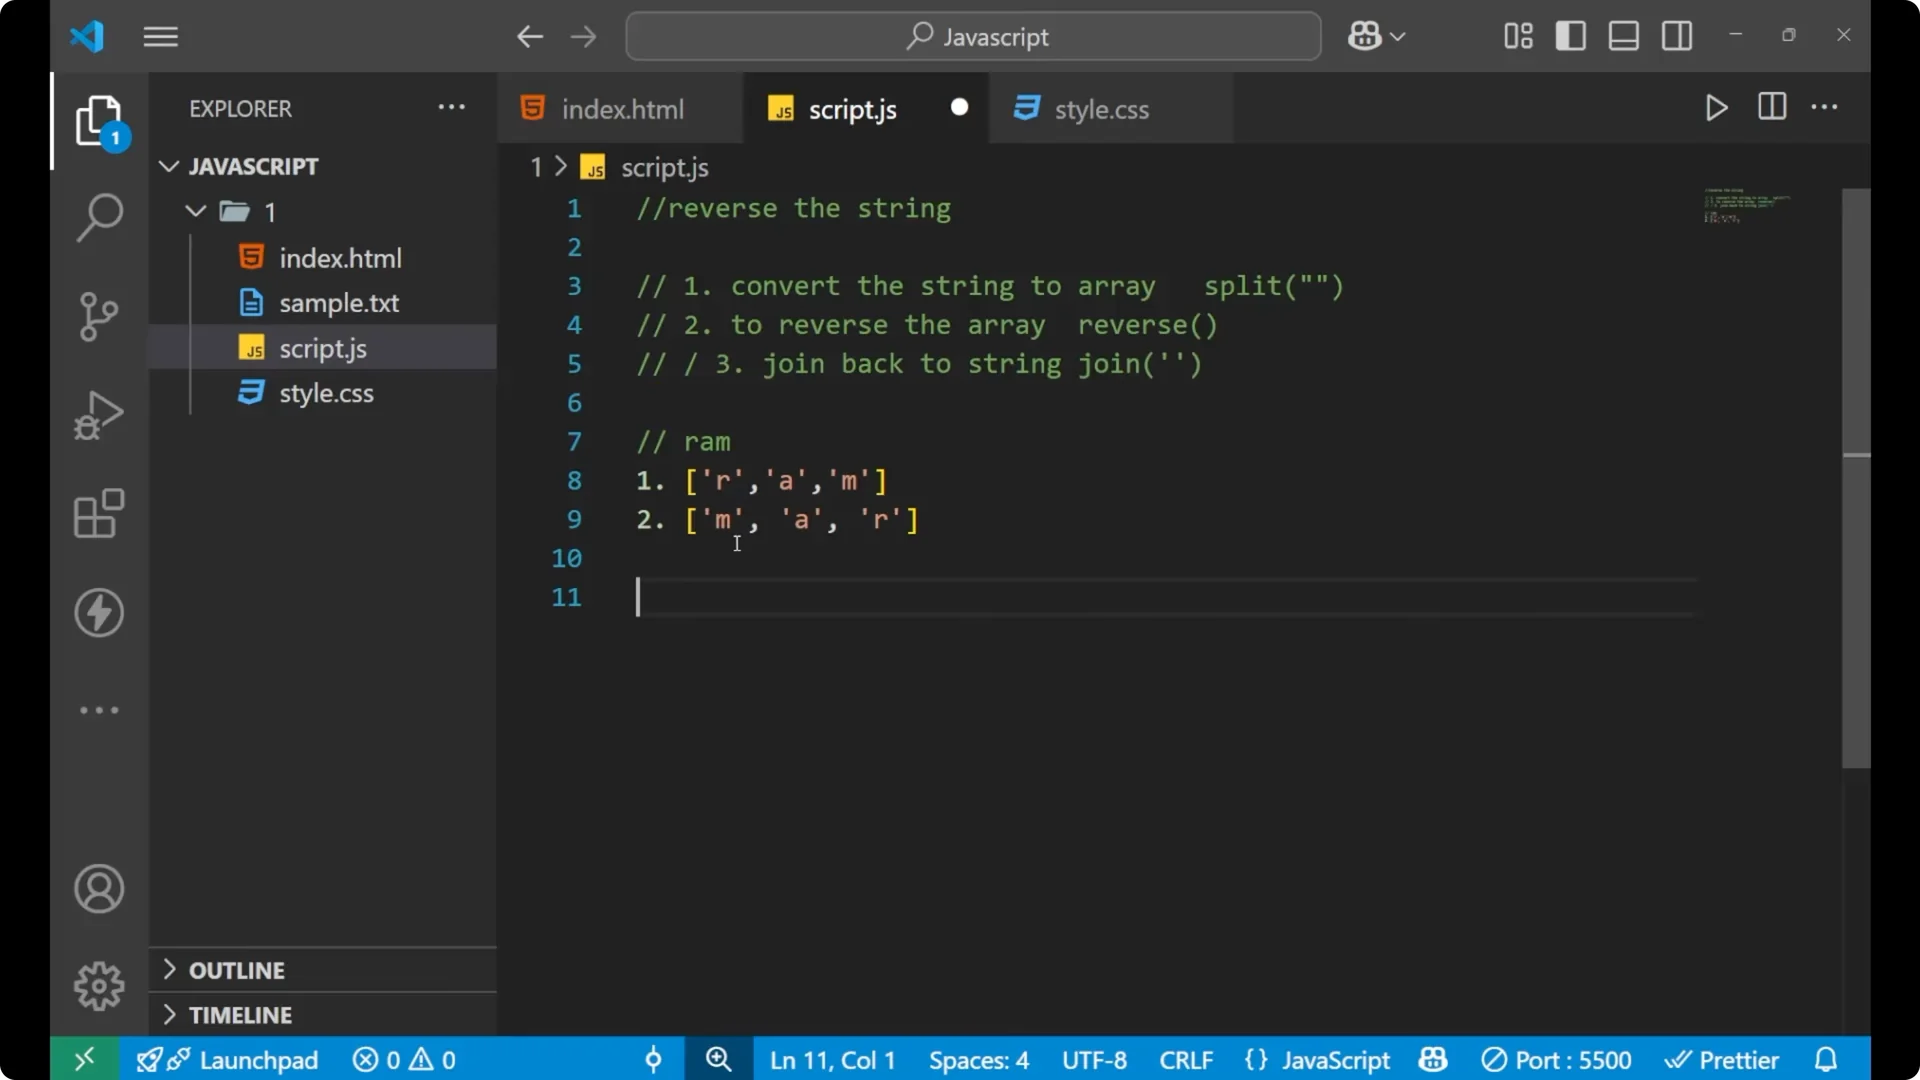Open the Search view in the activity bar
This screenshot has width=1920, height=1080.
(x=99, y=216)
